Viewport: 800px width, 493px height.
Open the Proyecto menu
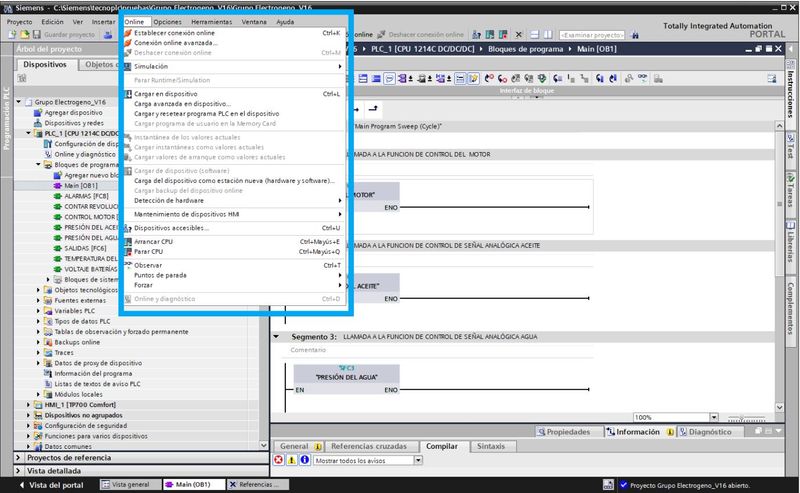[19, 22]
